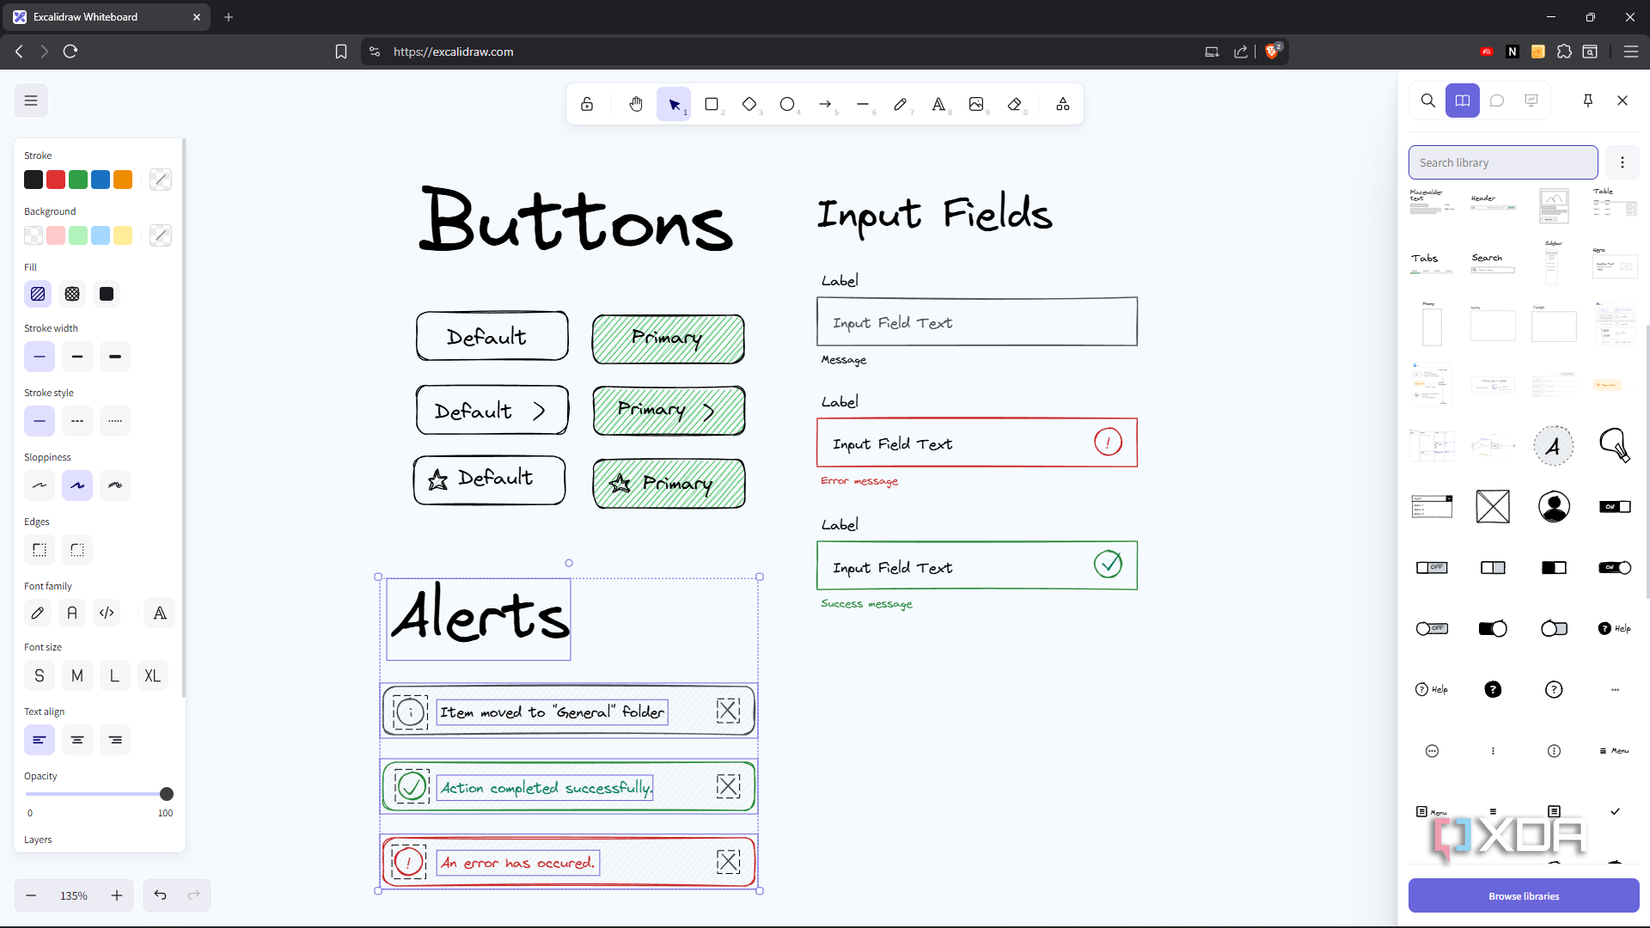The height and width of the screenshot is (928, 1650).
Task: Switch to the Library tab
Action: tap(1462, 100)
